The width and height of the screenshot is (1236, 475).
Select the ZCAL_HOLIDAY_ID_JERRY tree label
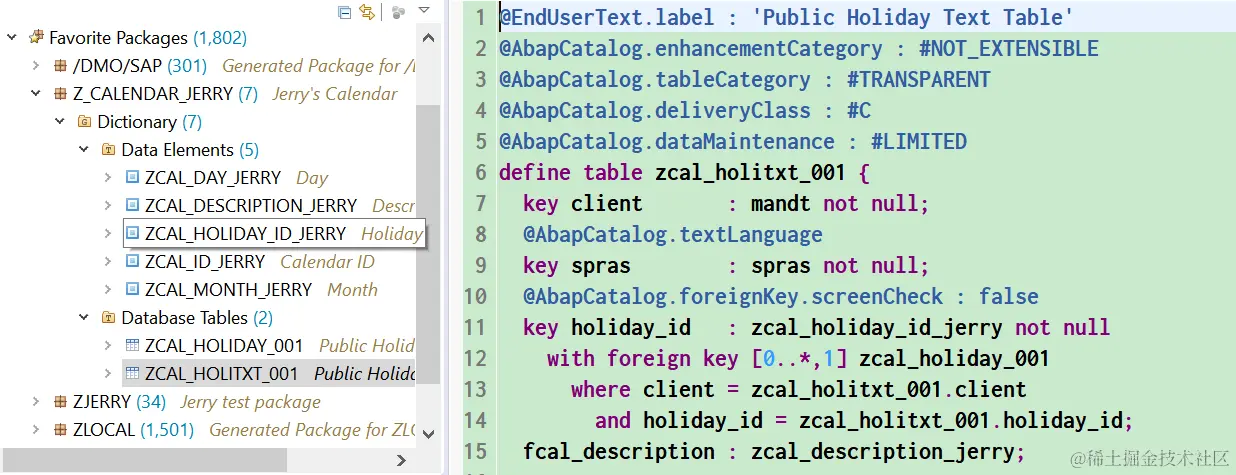(x=245, y=234)
